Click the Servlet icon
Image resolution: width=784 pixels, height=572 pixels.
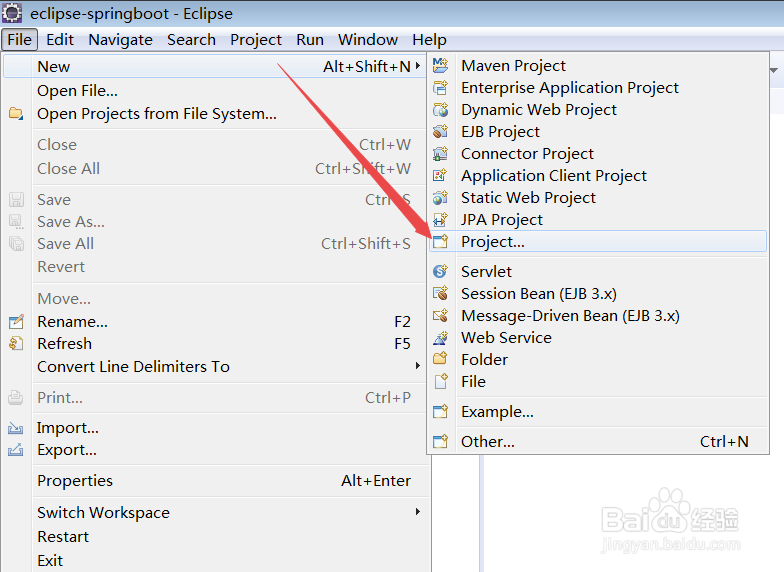pos(440,272)
